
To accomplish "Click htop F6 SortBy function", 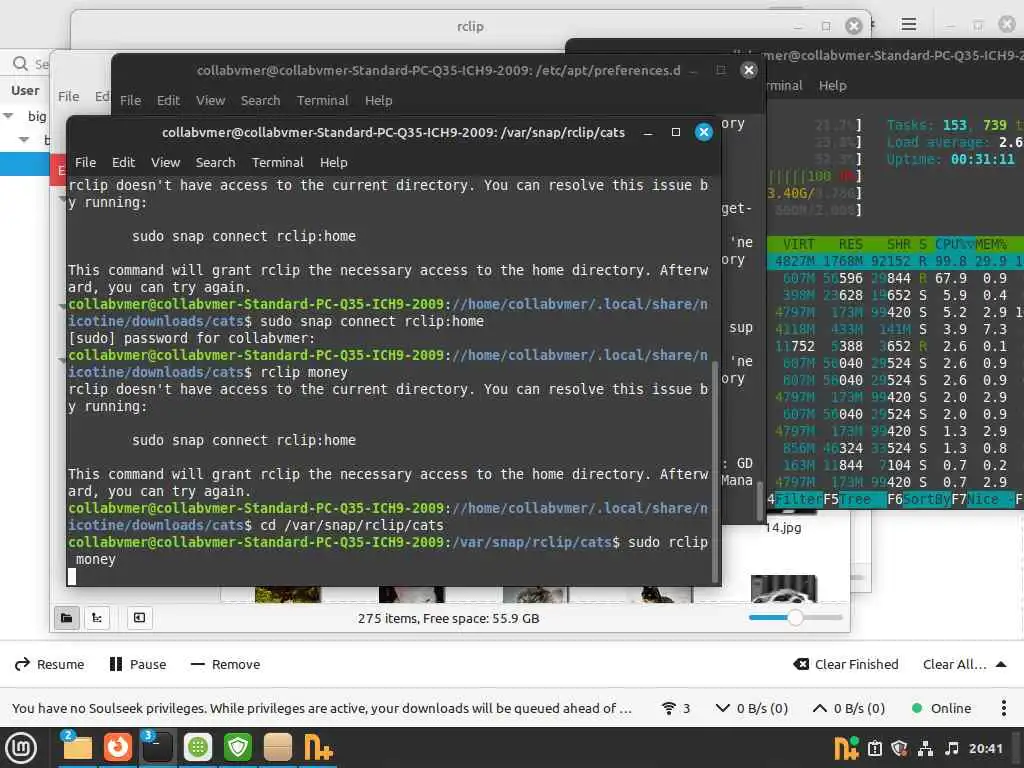I will click(919, 500).
